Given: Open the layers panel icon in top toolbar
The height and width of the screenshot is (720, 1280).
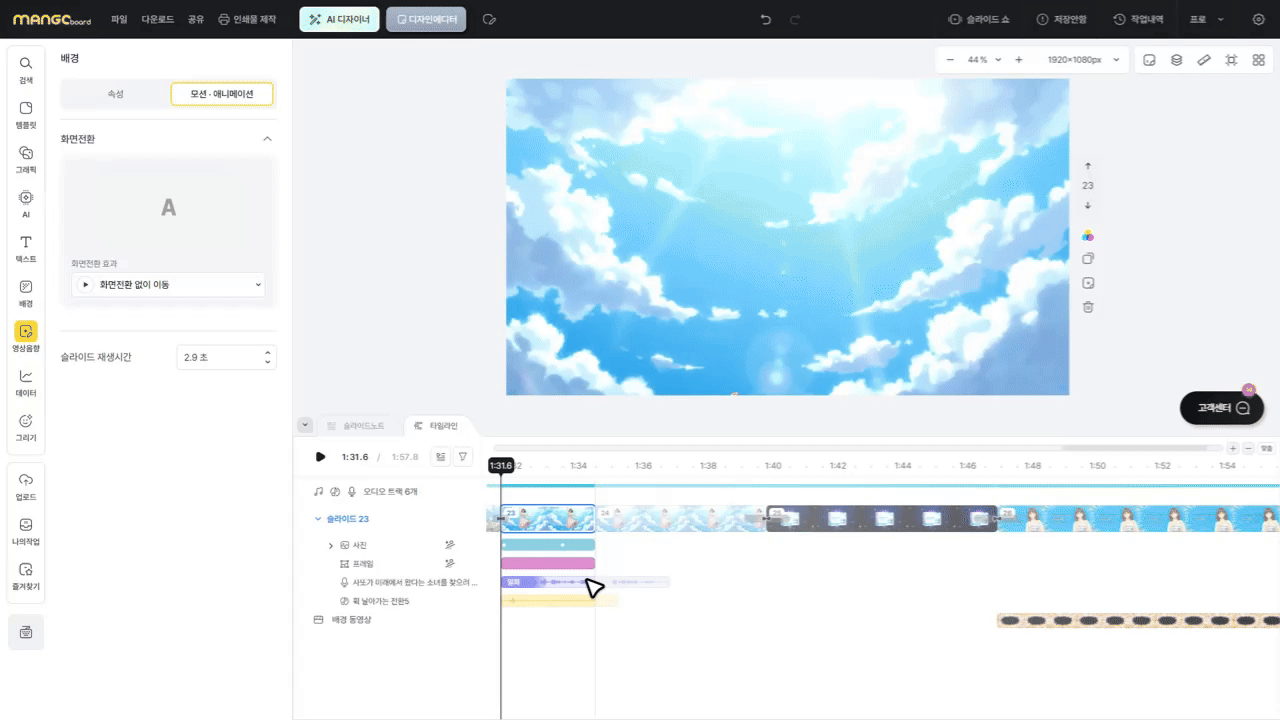Looking at the screenshot, I should pos(1177,60).
